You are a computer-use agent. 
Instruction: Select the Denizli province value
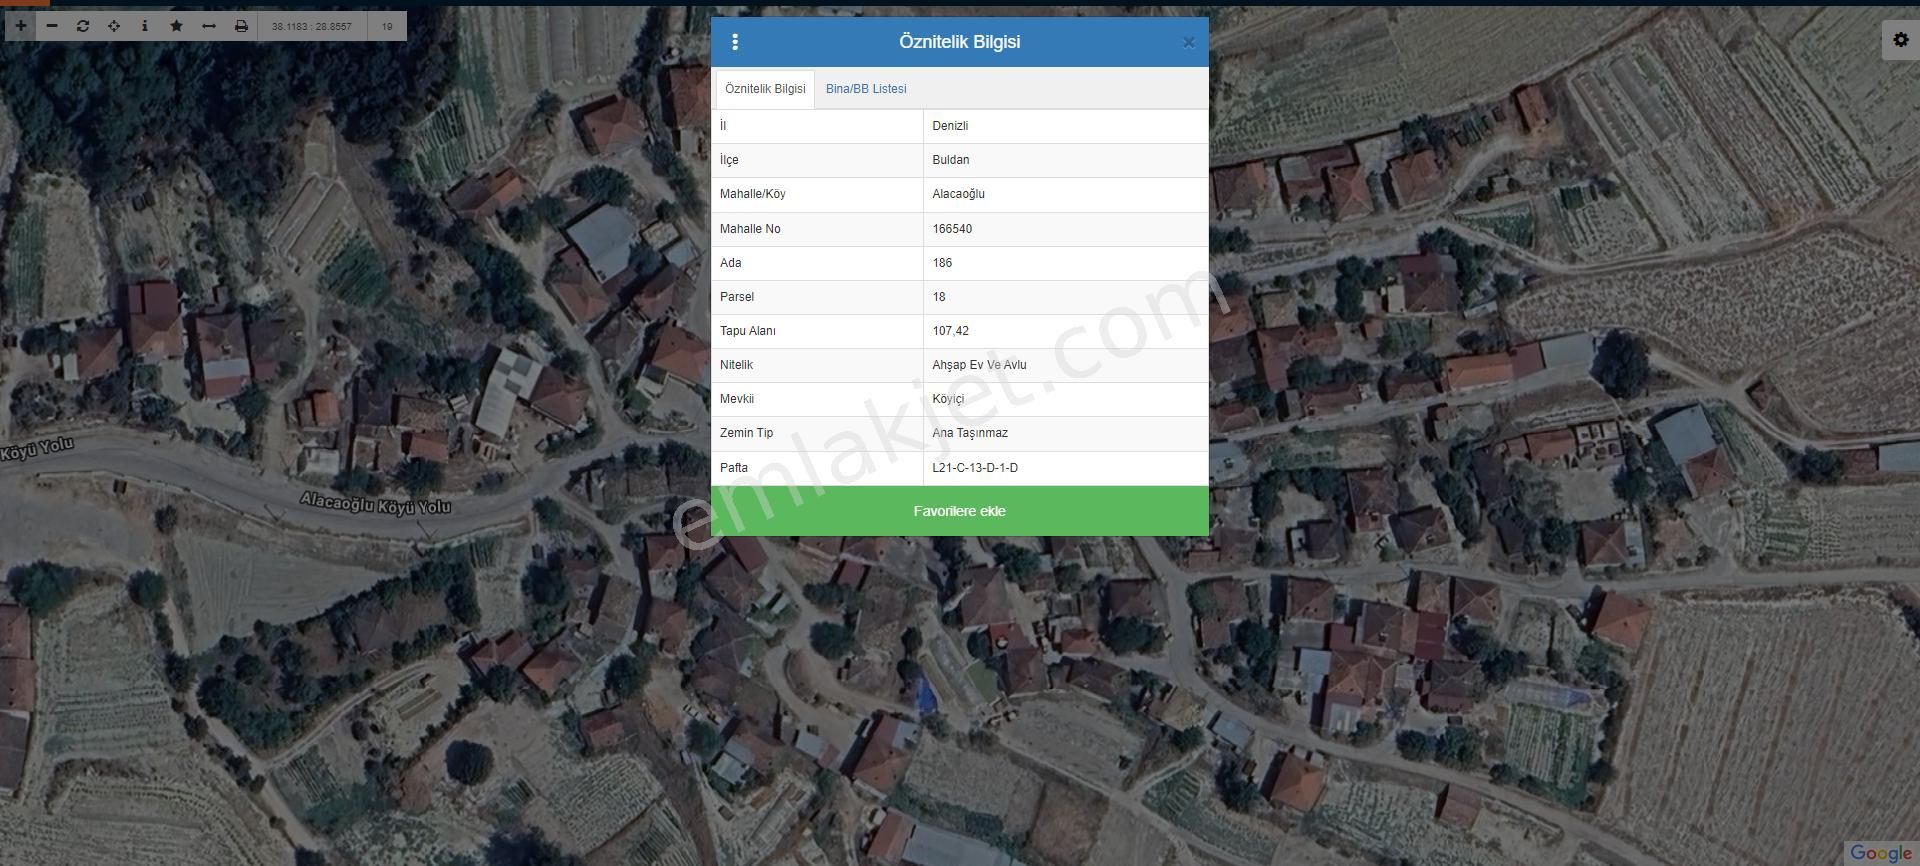click(950, 126)
